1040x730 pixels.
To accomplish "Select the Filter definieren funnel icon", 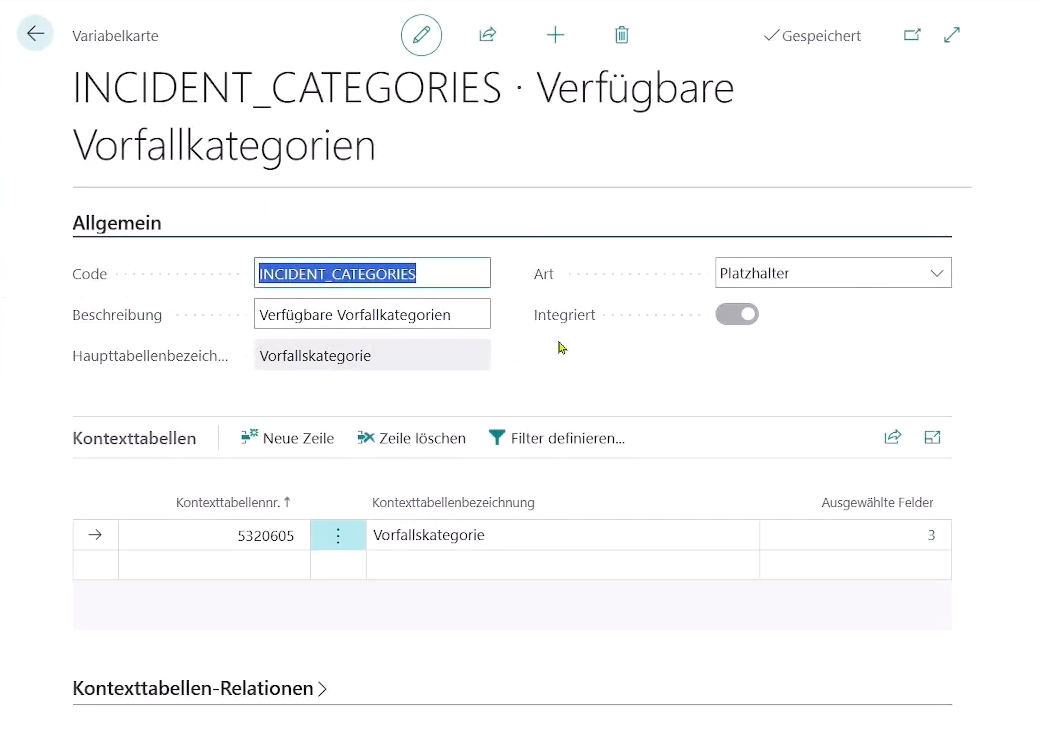I will coord(497,437).
